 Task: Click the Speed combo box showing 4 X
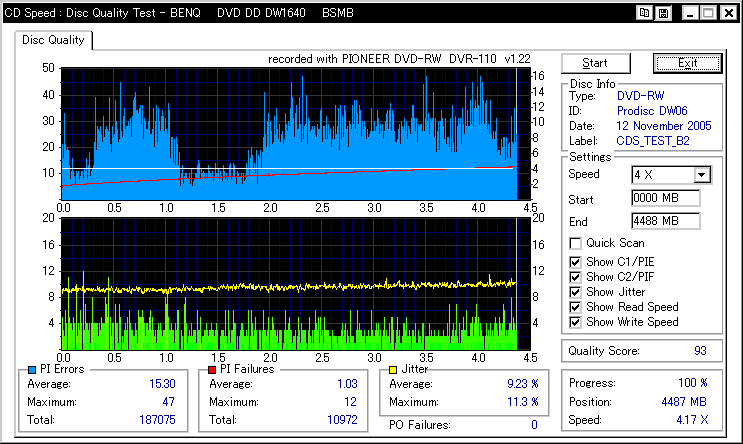tap(671, 175)
